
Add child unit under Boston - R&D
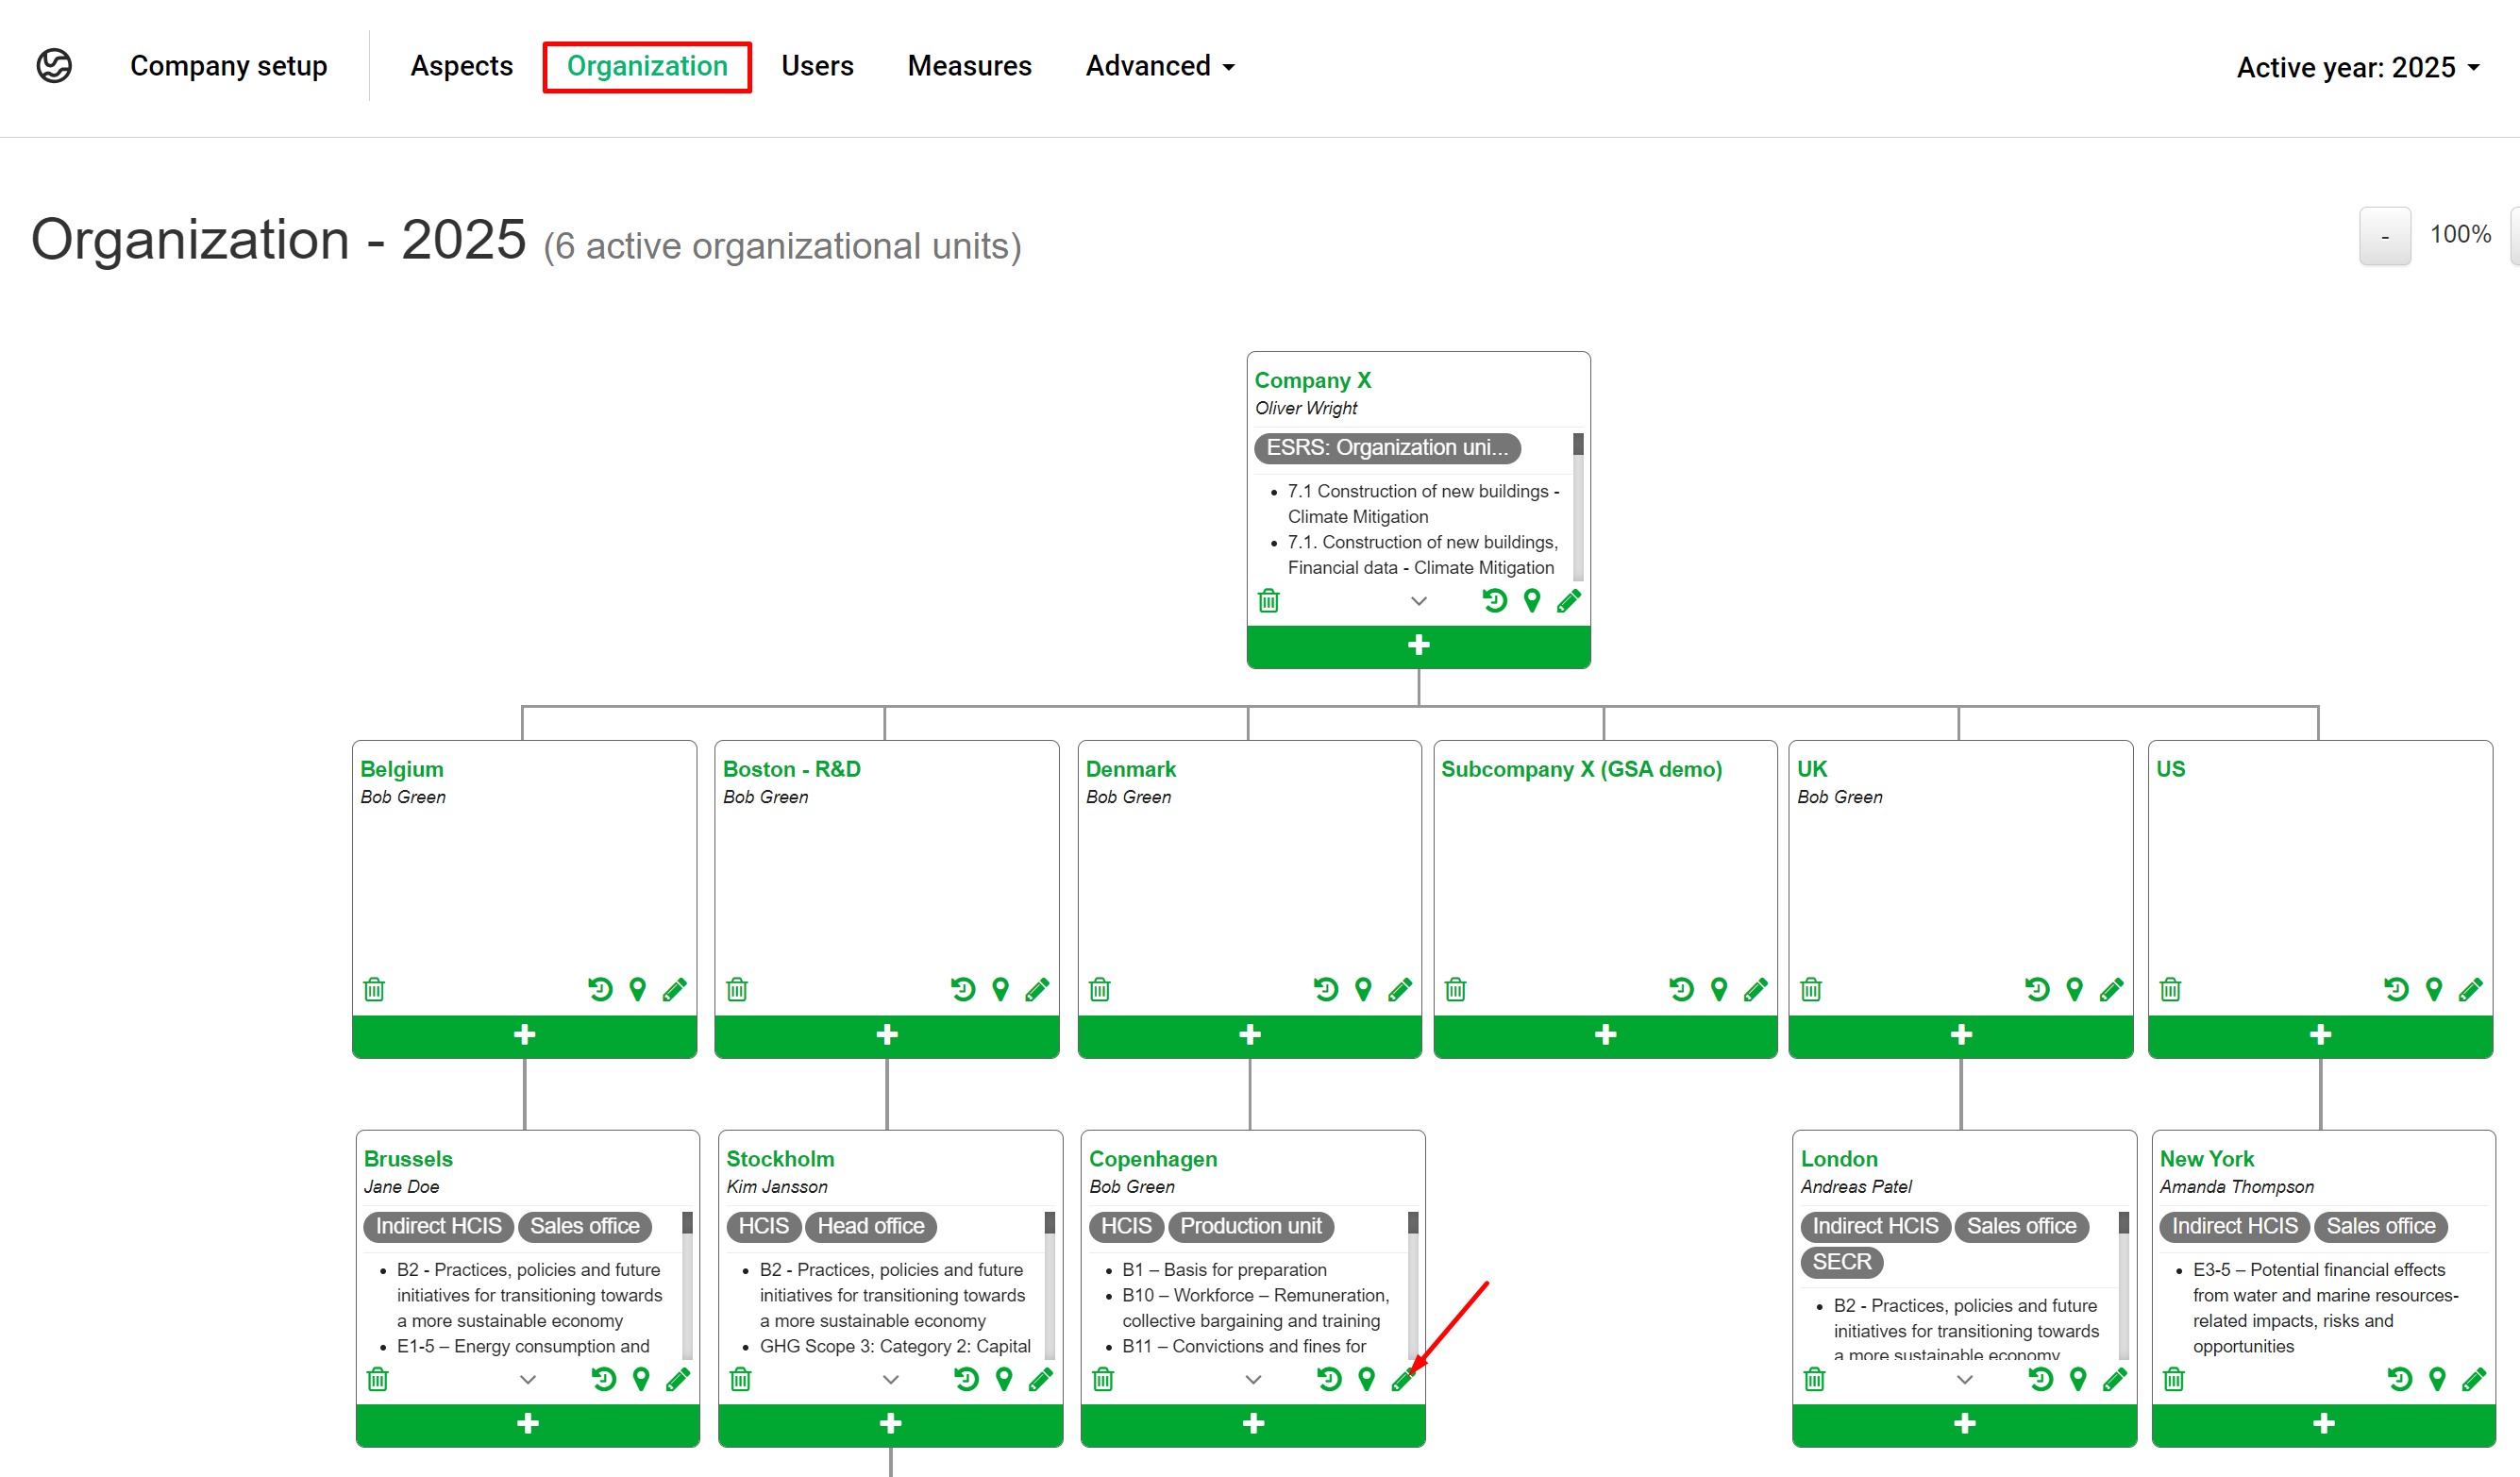pyautogui.click(x=886, y=1035)
